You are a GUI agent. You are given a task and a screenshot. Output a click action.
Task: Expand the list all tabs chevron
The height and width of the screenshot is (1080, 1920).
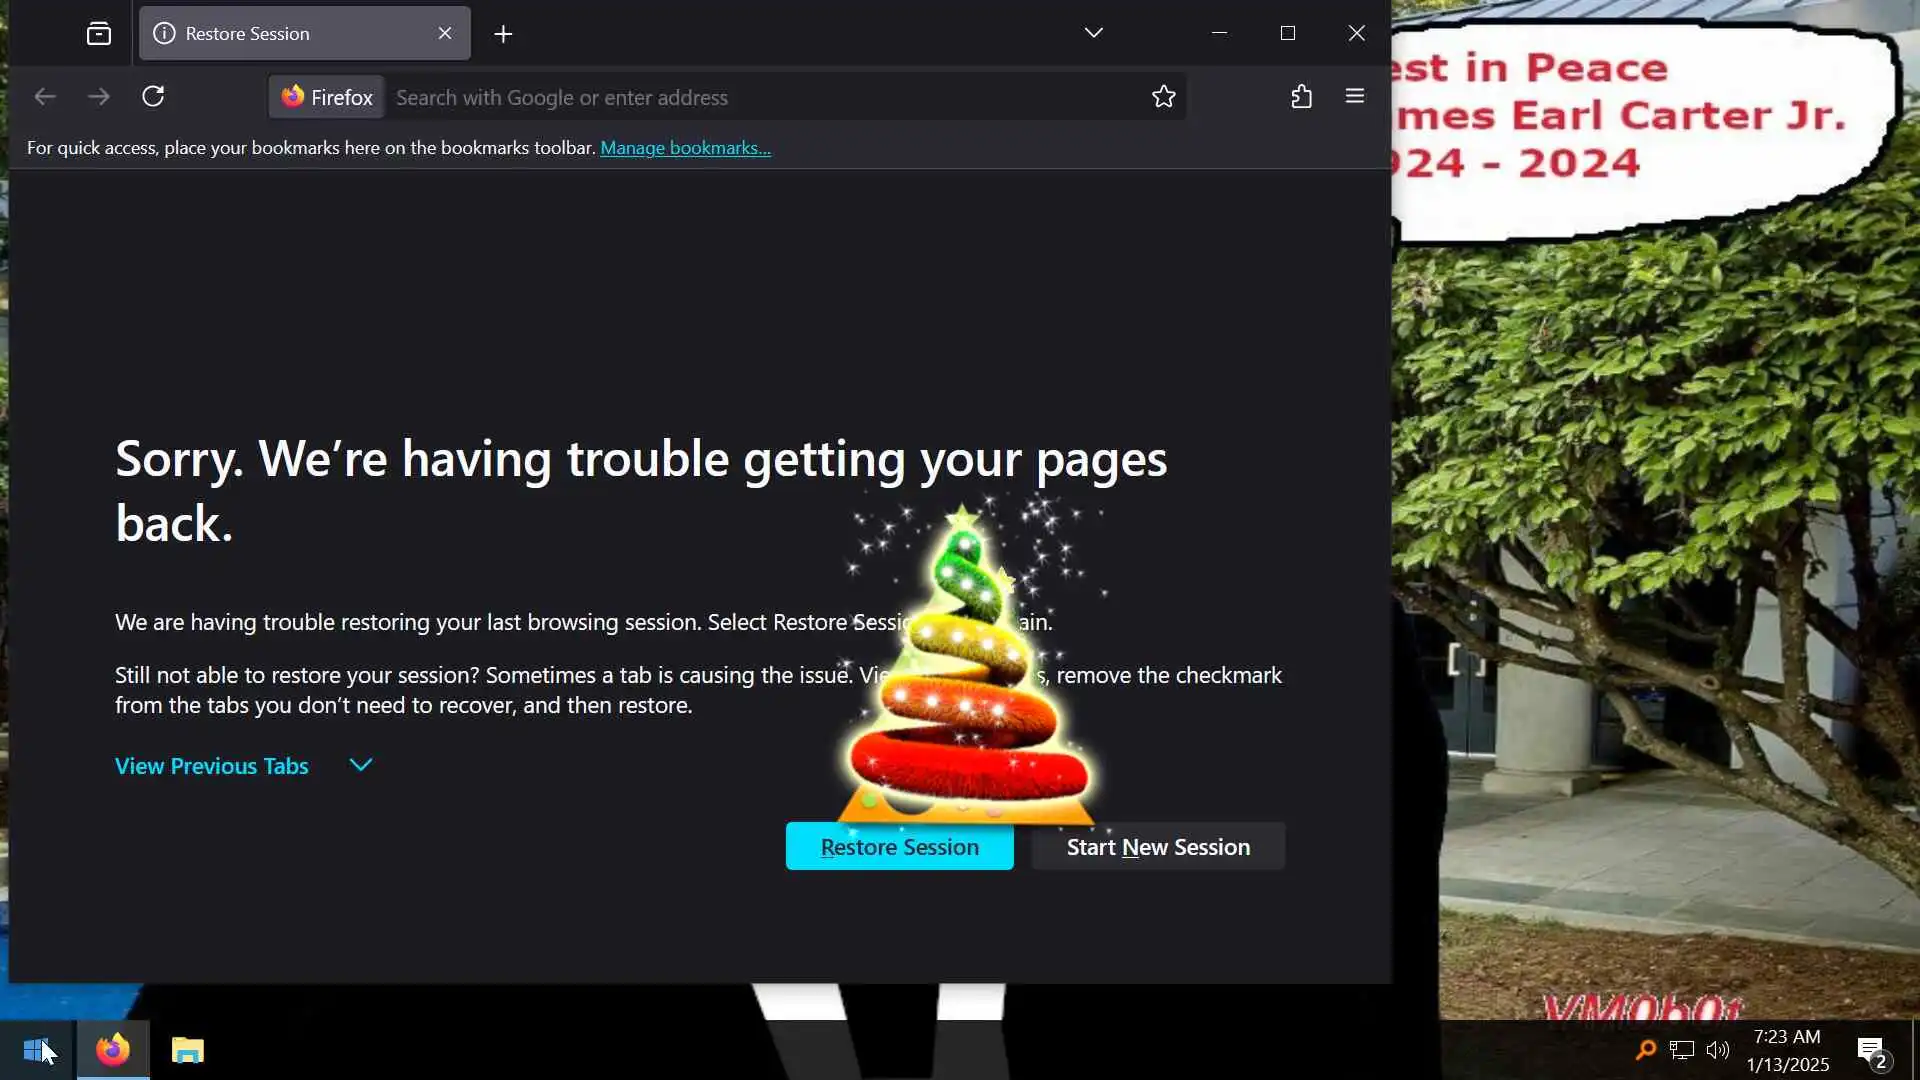click(1093, 33)
